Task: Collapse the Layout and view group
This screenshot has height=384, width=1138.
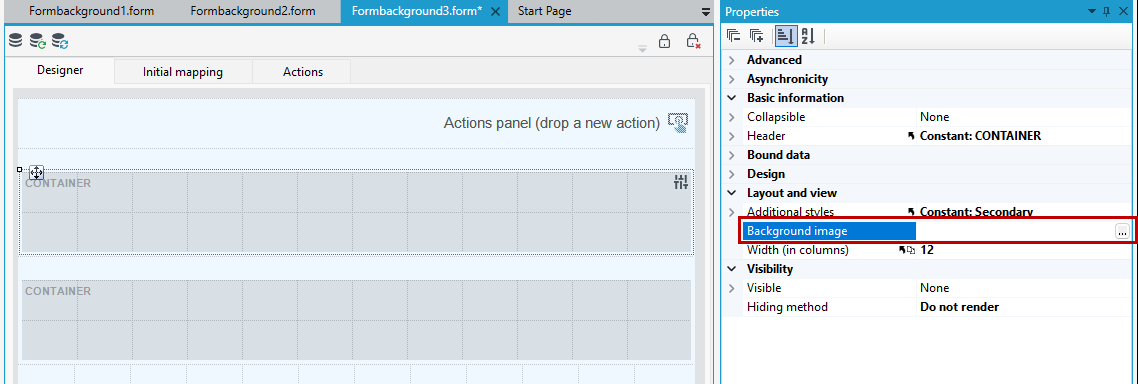Action: [x=732, y=193]
